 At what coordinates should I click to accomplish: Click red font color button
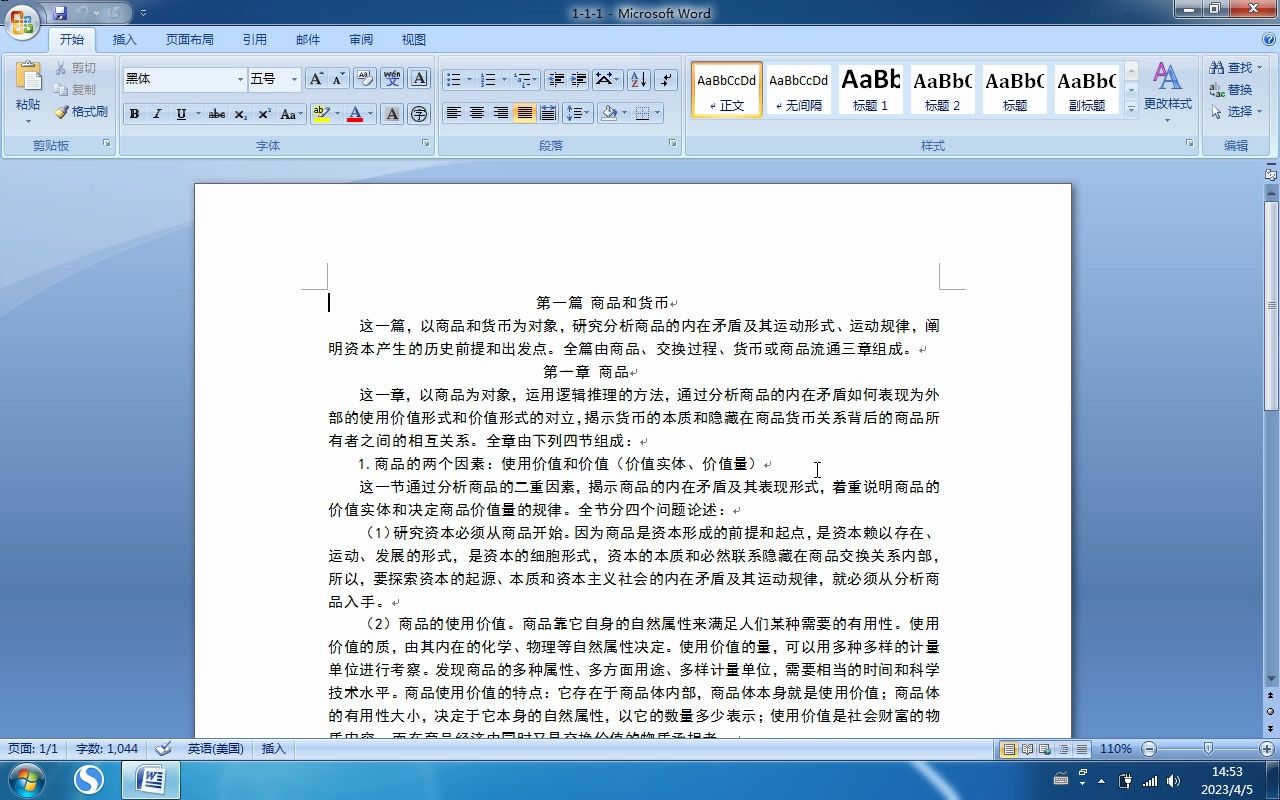click(355, 114)
